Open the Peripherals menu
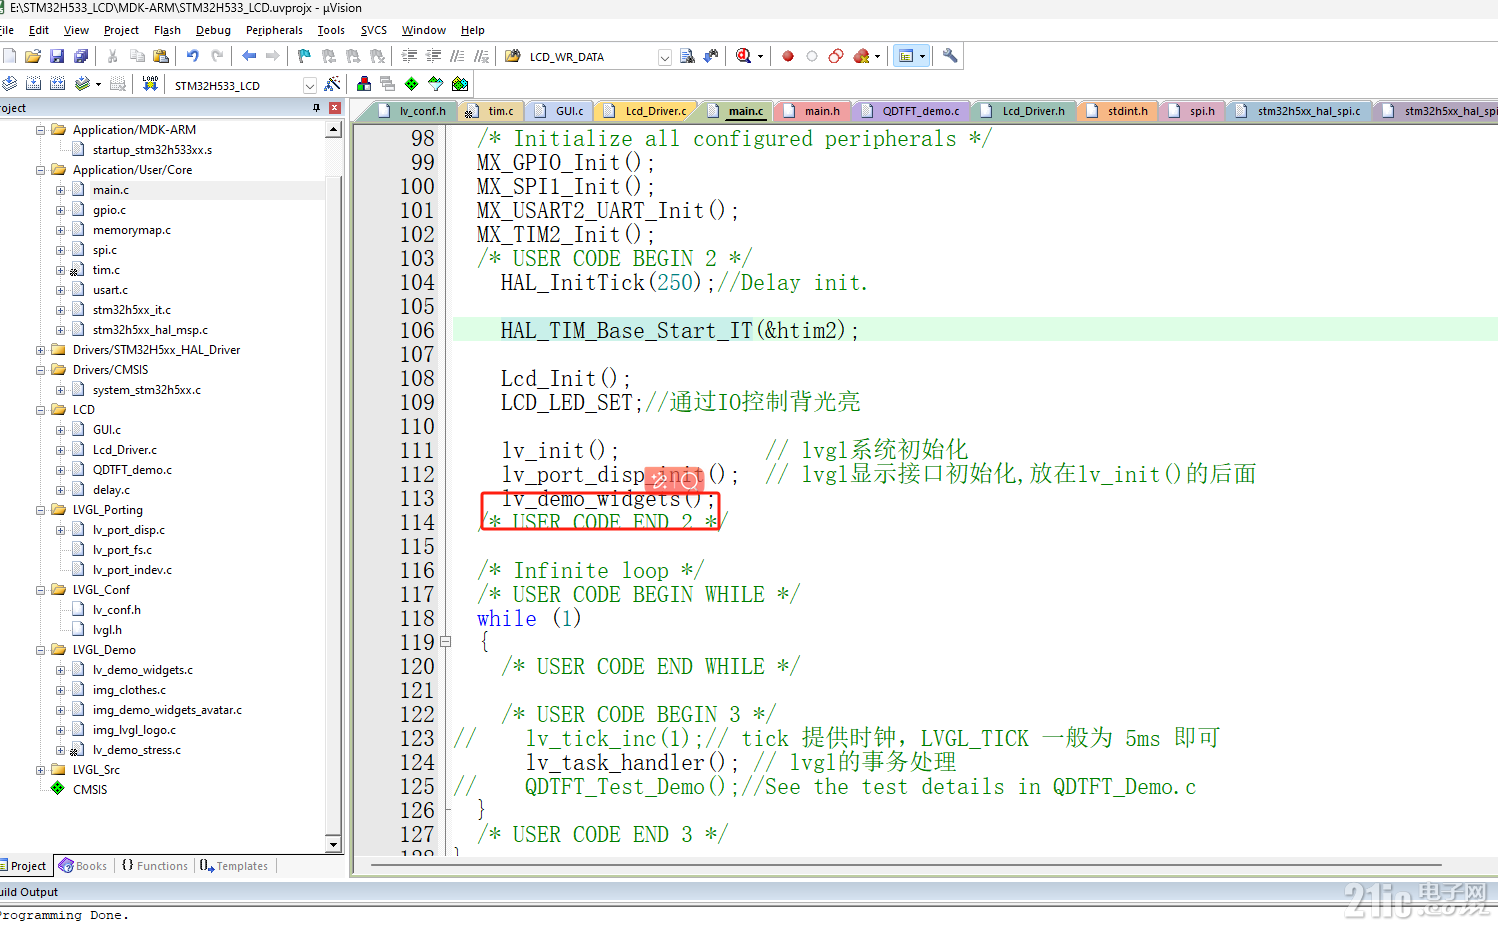The image size is (1498, 925). click(273, 29)
